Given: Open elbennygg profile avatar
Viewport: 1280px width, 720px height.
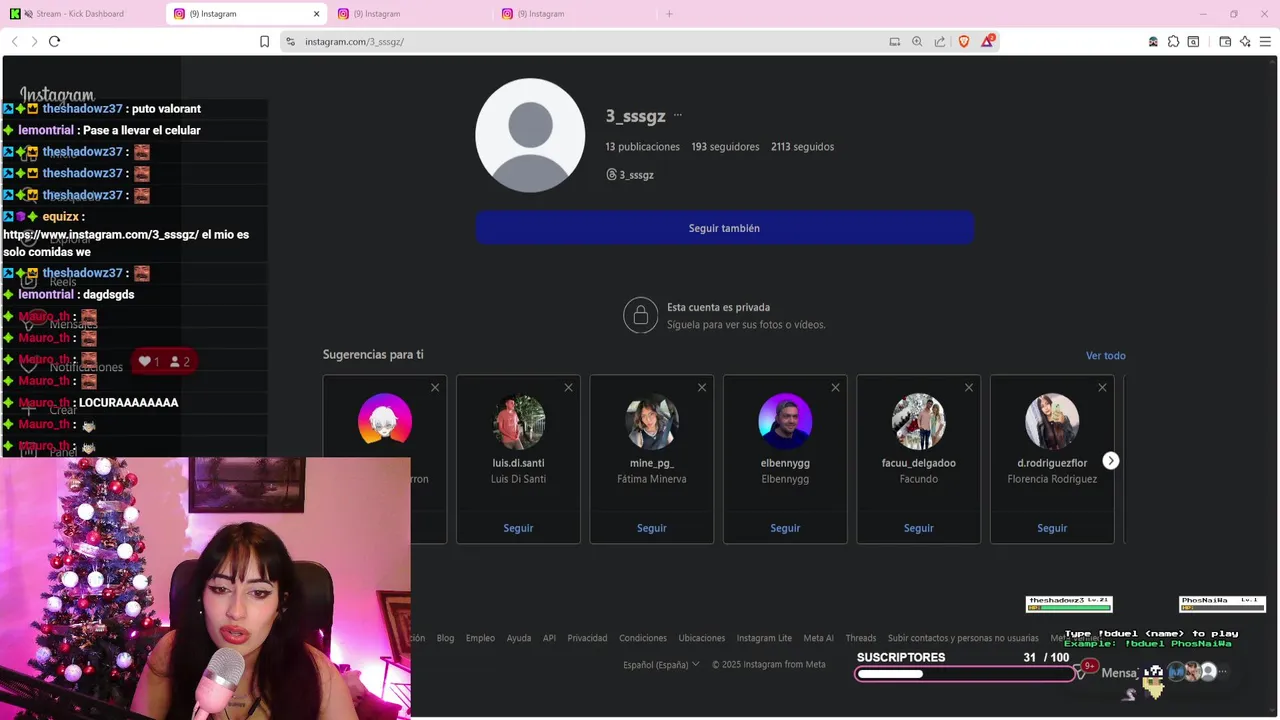Looking at the screenshot, I should tap(785, 421).
